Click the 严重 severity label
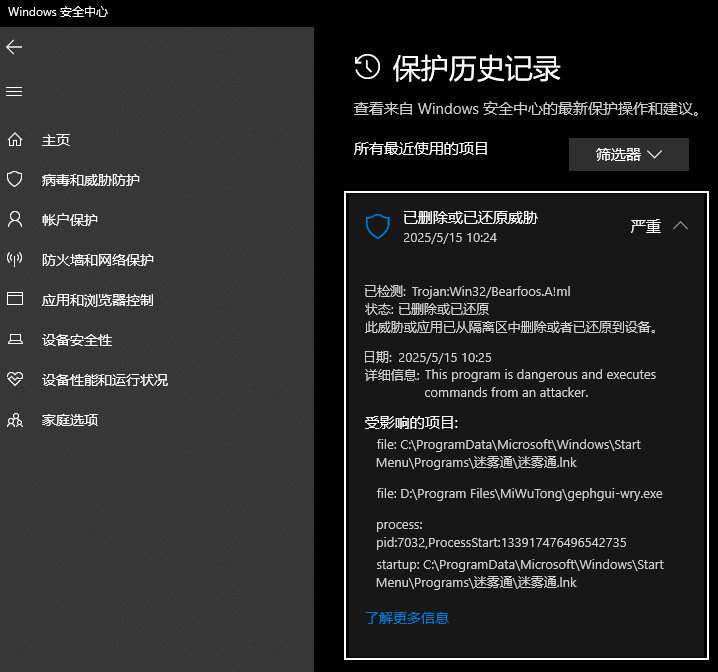Viewport: 718px width, 672px height. (x=646, y=226)
